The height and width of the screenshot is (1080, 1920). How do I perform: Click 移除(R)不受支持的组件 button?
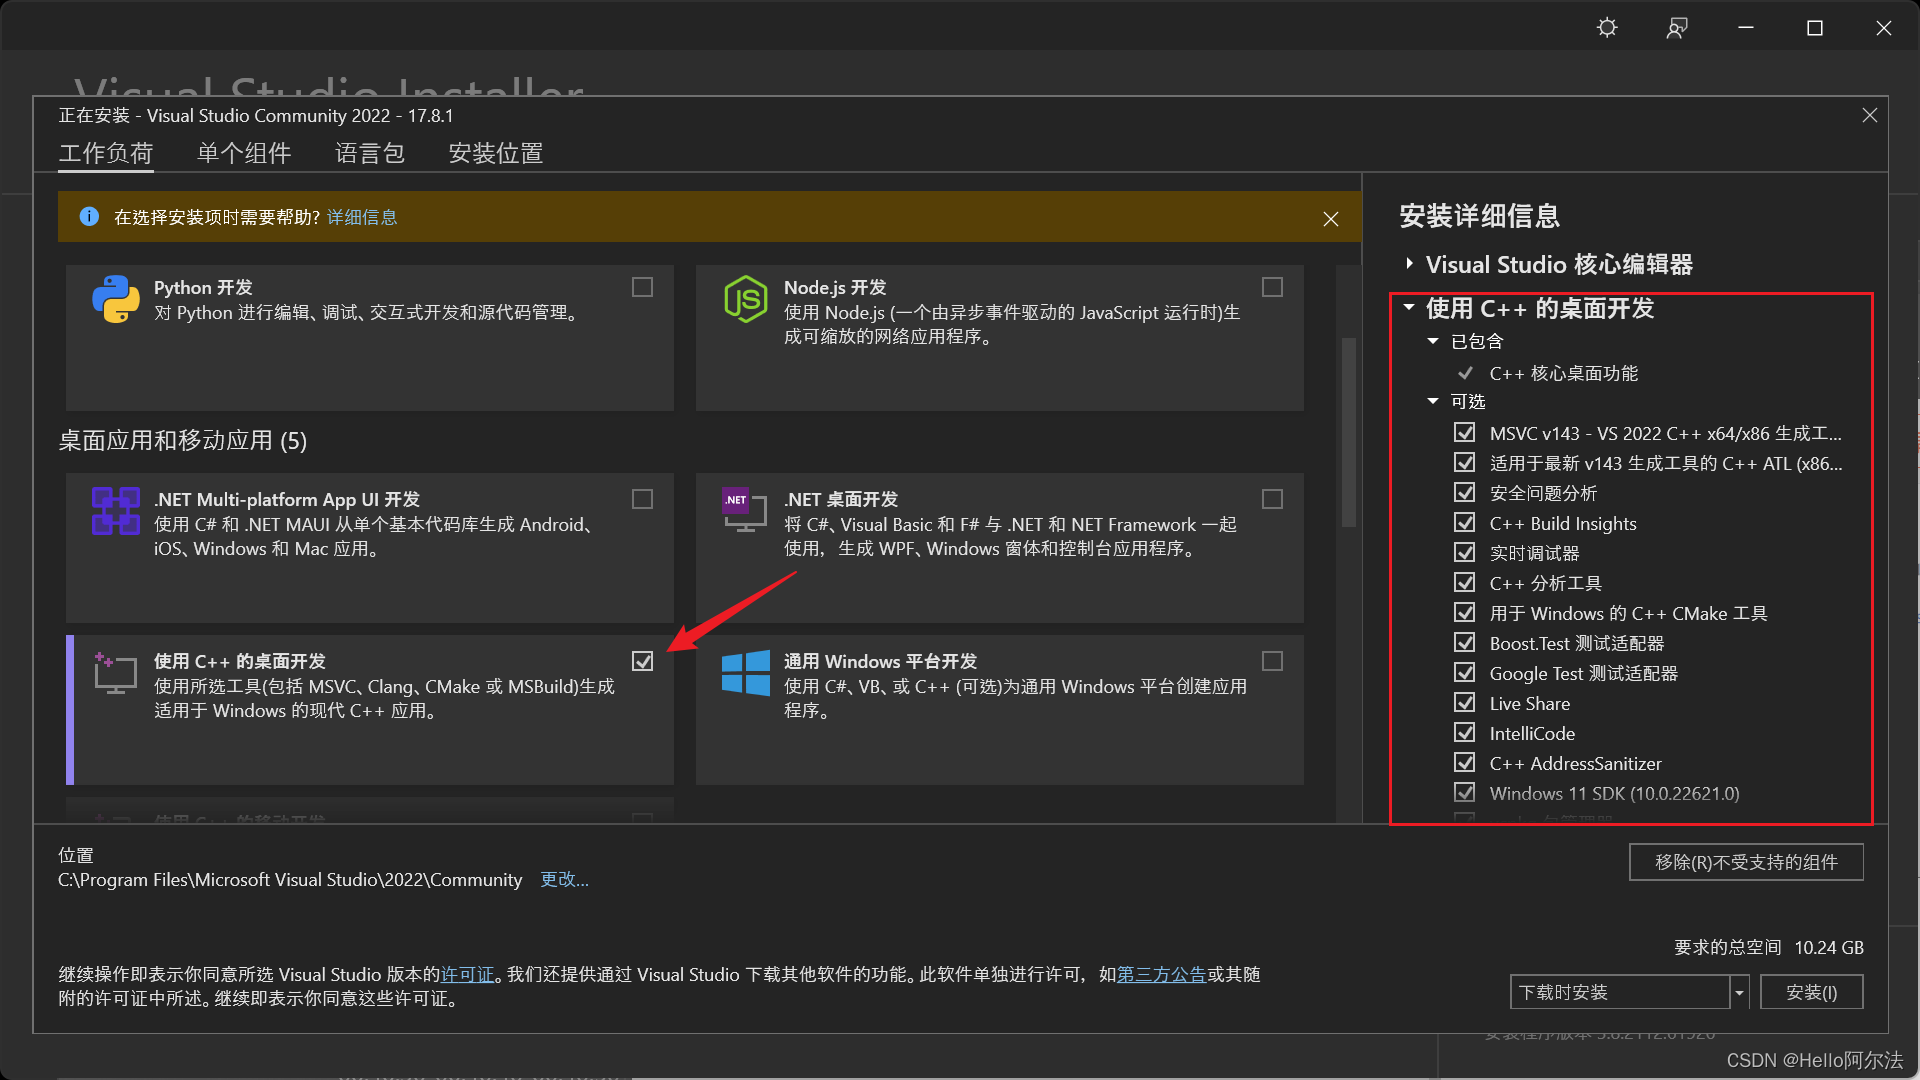1746,862
